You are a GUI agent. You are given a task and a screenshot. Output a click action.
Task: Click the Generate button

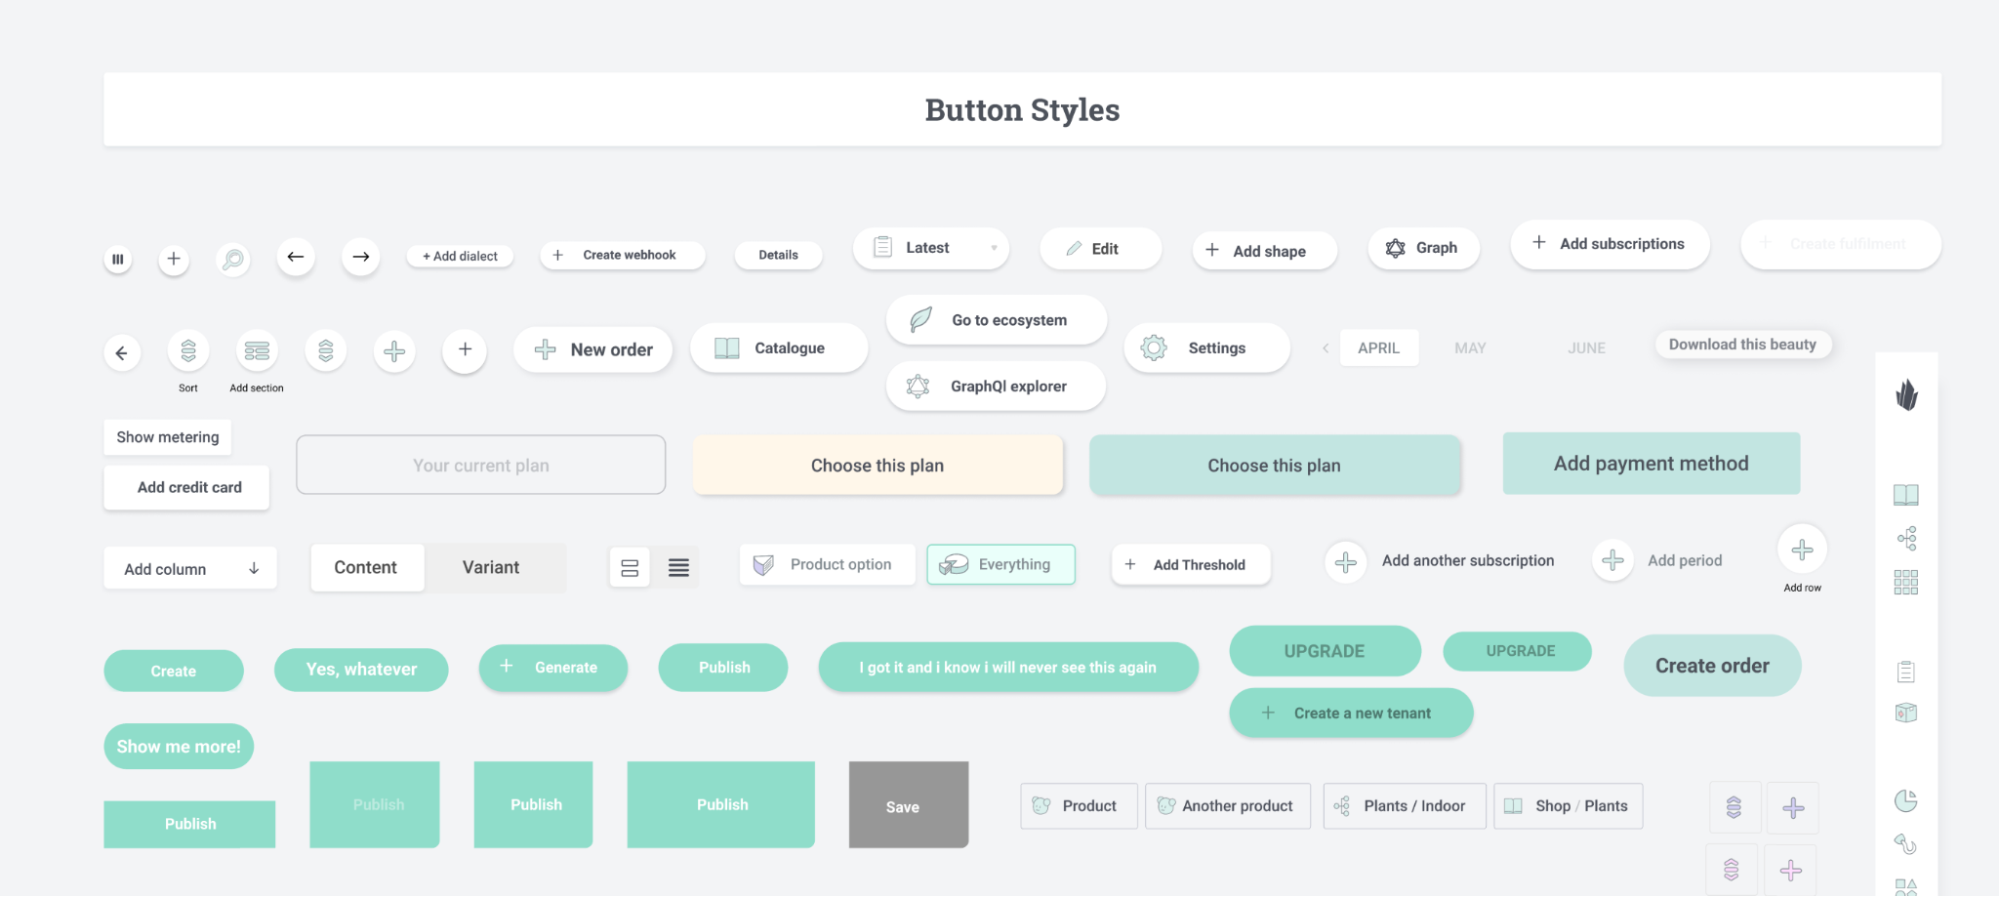(553, 667)
